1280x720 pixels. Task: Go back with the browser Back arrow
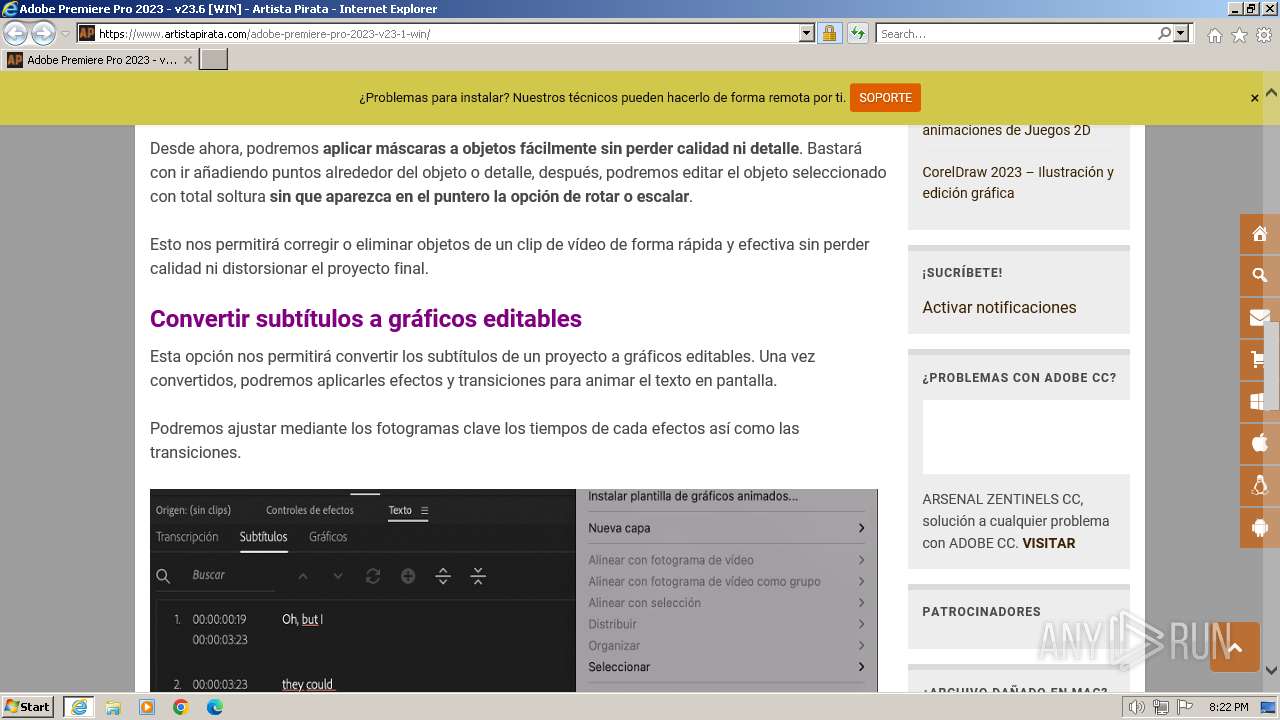[16, 33]
